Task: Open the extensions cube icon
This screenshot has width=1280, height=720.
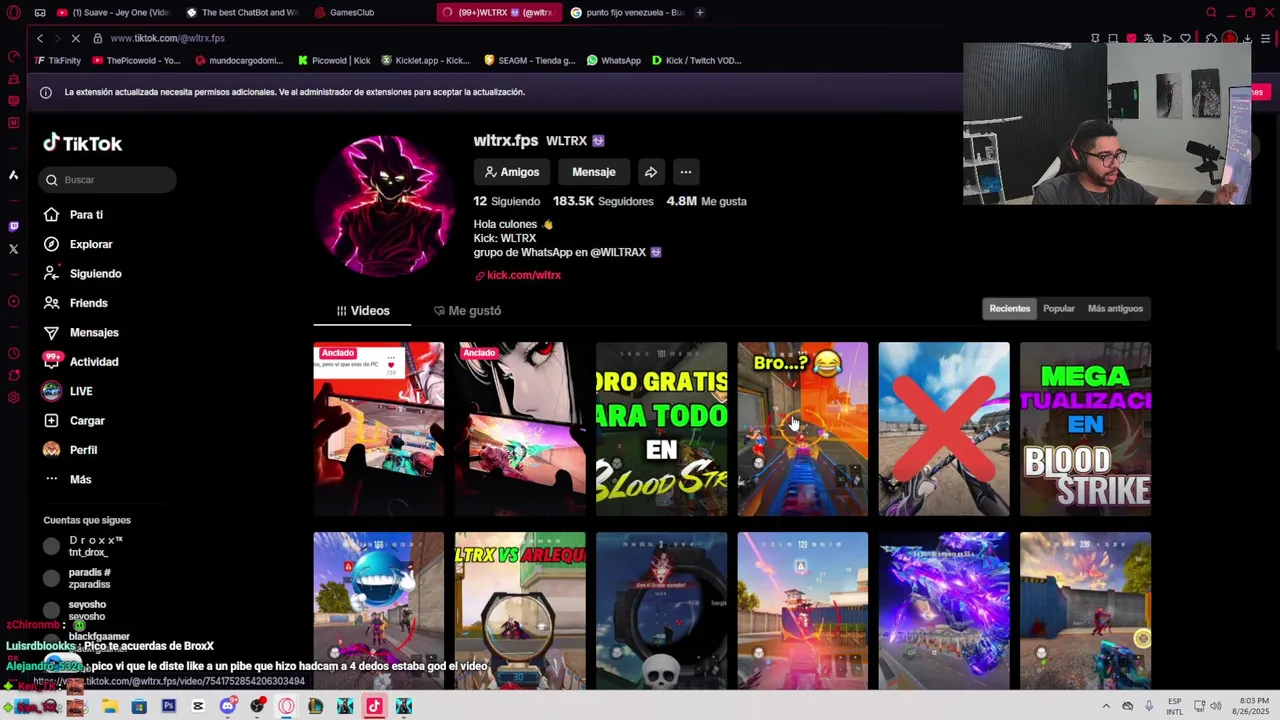Action: click(x=1211, y=38)
